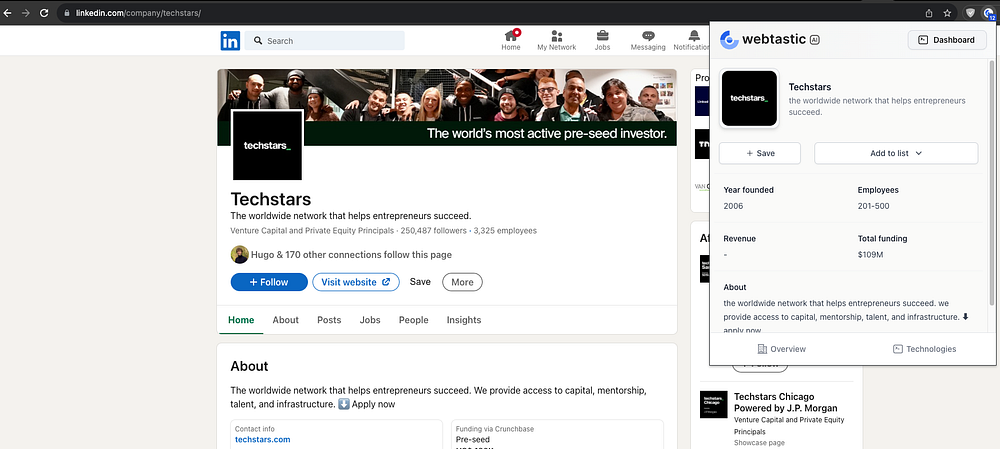Select the Jobs tab on company page
1000x449 pixels.
coord(370,320)
